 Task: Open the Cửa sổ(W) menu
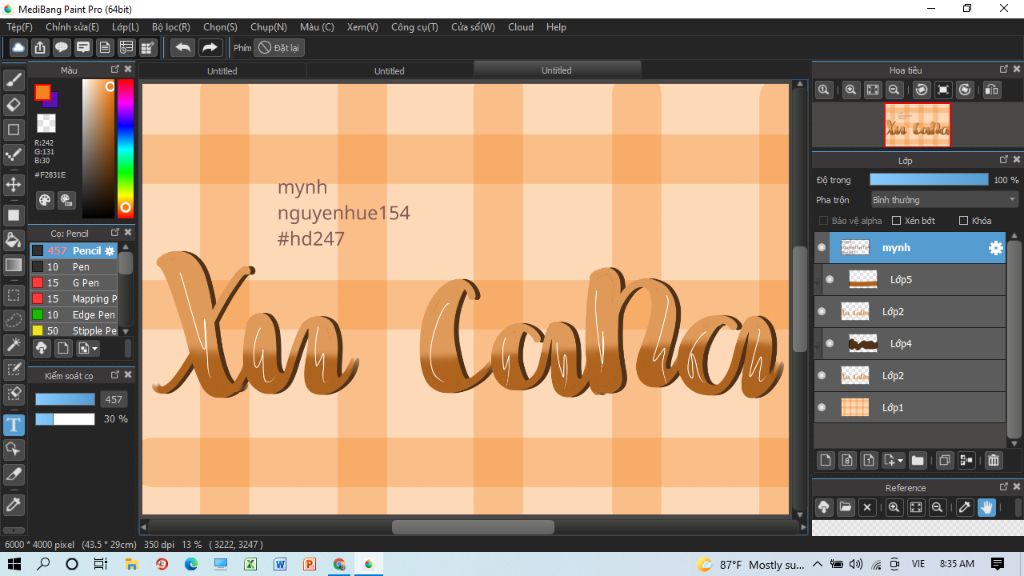(x=473, y=27)
